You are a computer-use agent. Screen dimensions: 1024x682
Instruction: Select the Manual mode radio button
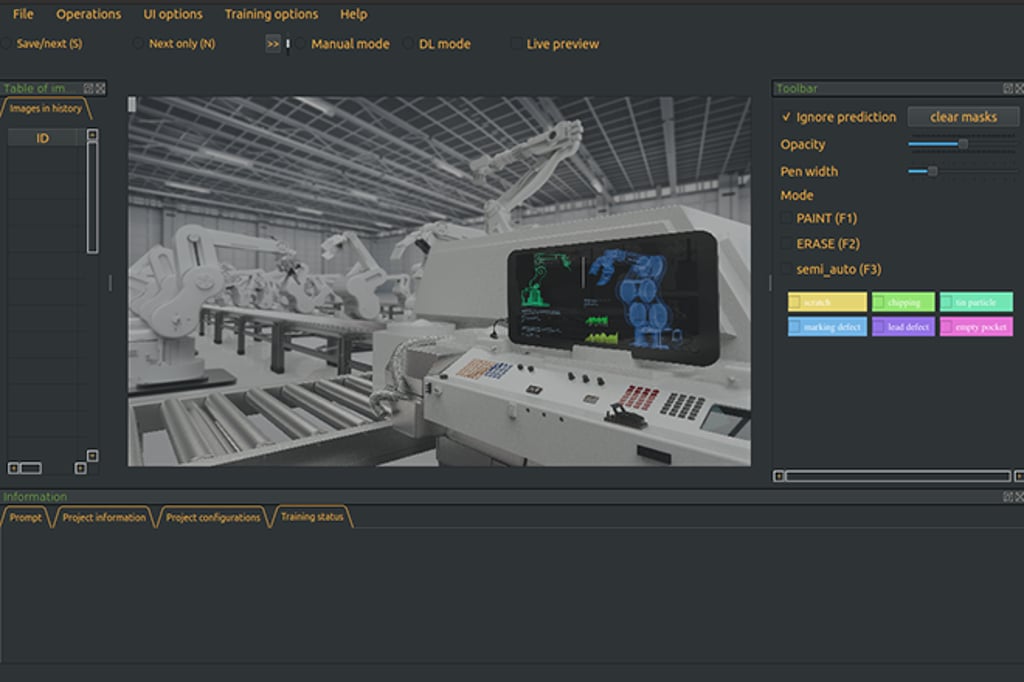301,43
